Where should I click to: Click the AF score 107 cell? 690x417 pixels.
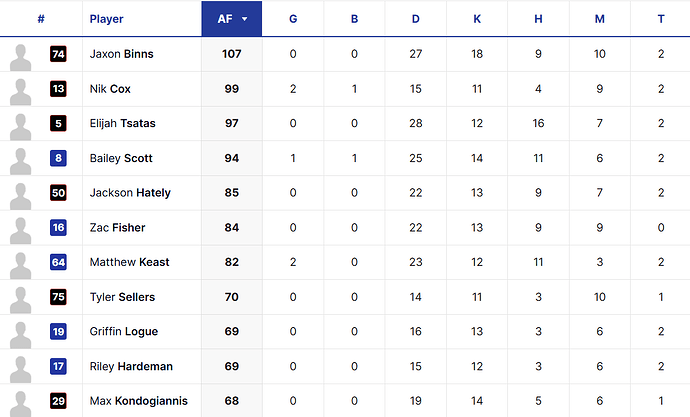tap(232, 54)
